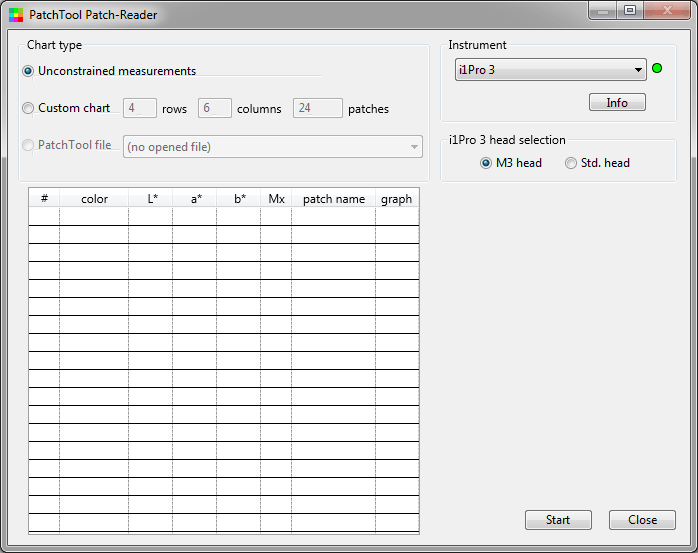Viewport: 698px width, 553px height.
Task: Click the columns number field
Action: tap(215, 109)
